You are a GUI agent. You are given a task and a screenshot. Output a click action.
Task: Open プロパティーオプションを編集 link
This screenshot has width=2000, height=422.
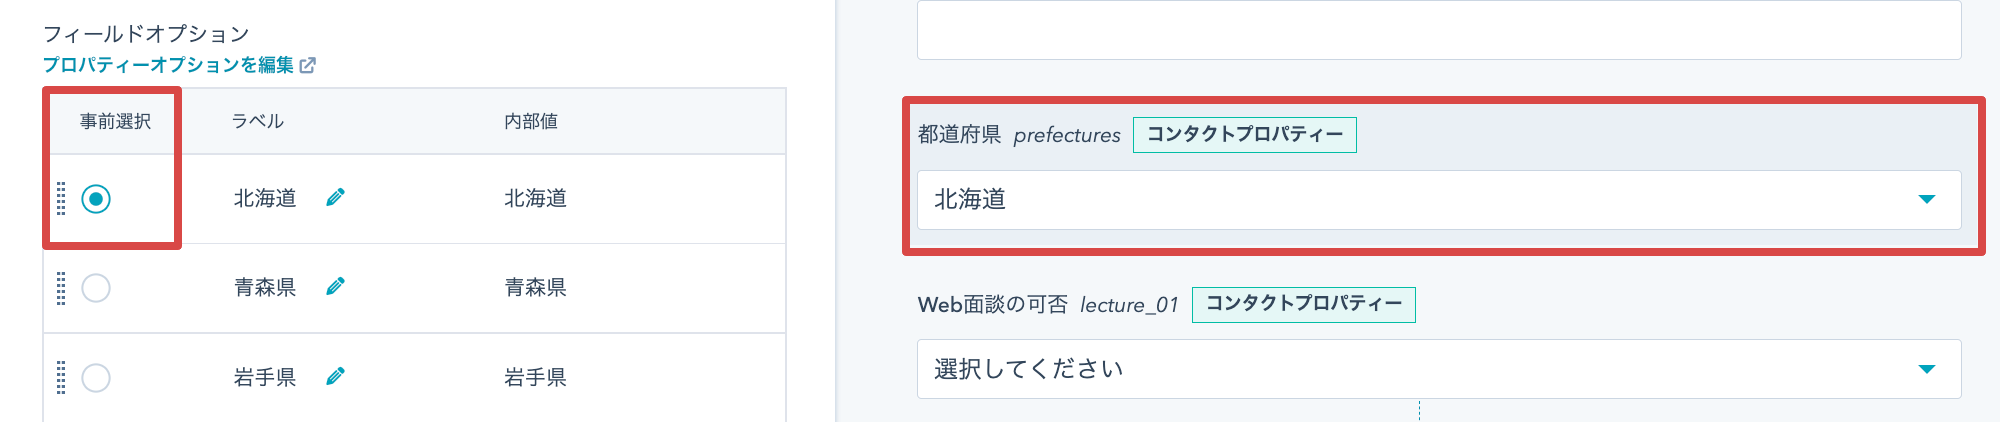(168, 65)
